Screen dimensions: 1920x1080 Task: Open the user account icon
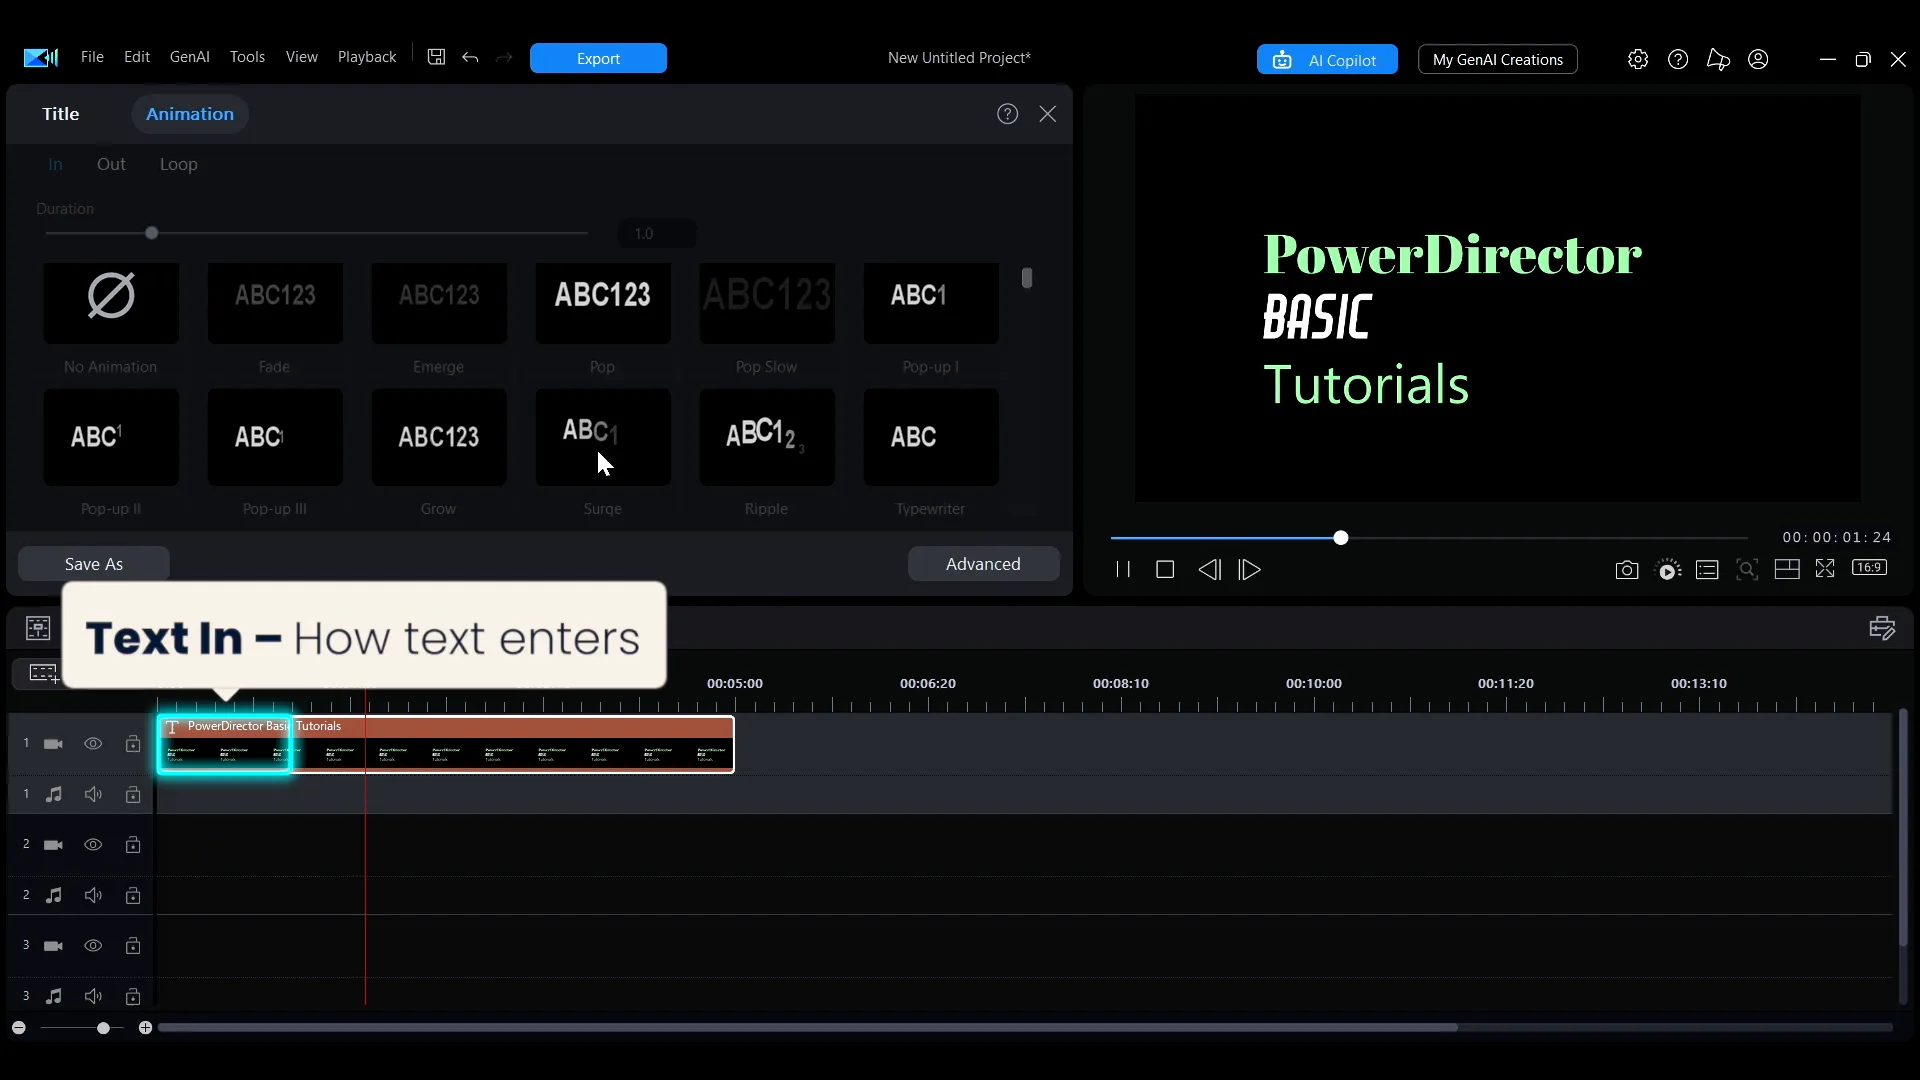tap(1758, 59)
